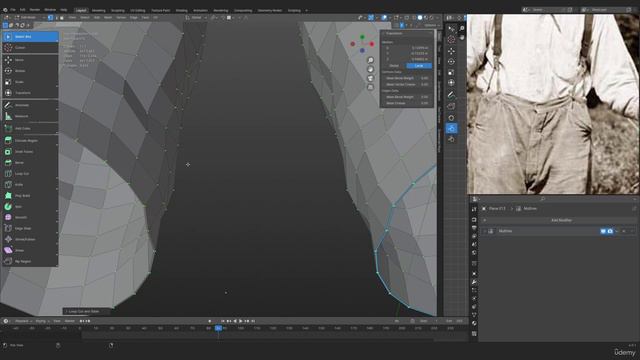Select the Move tool in left toolbar
640x360 pixels.
pyautogui.click(x=30, y=60)
